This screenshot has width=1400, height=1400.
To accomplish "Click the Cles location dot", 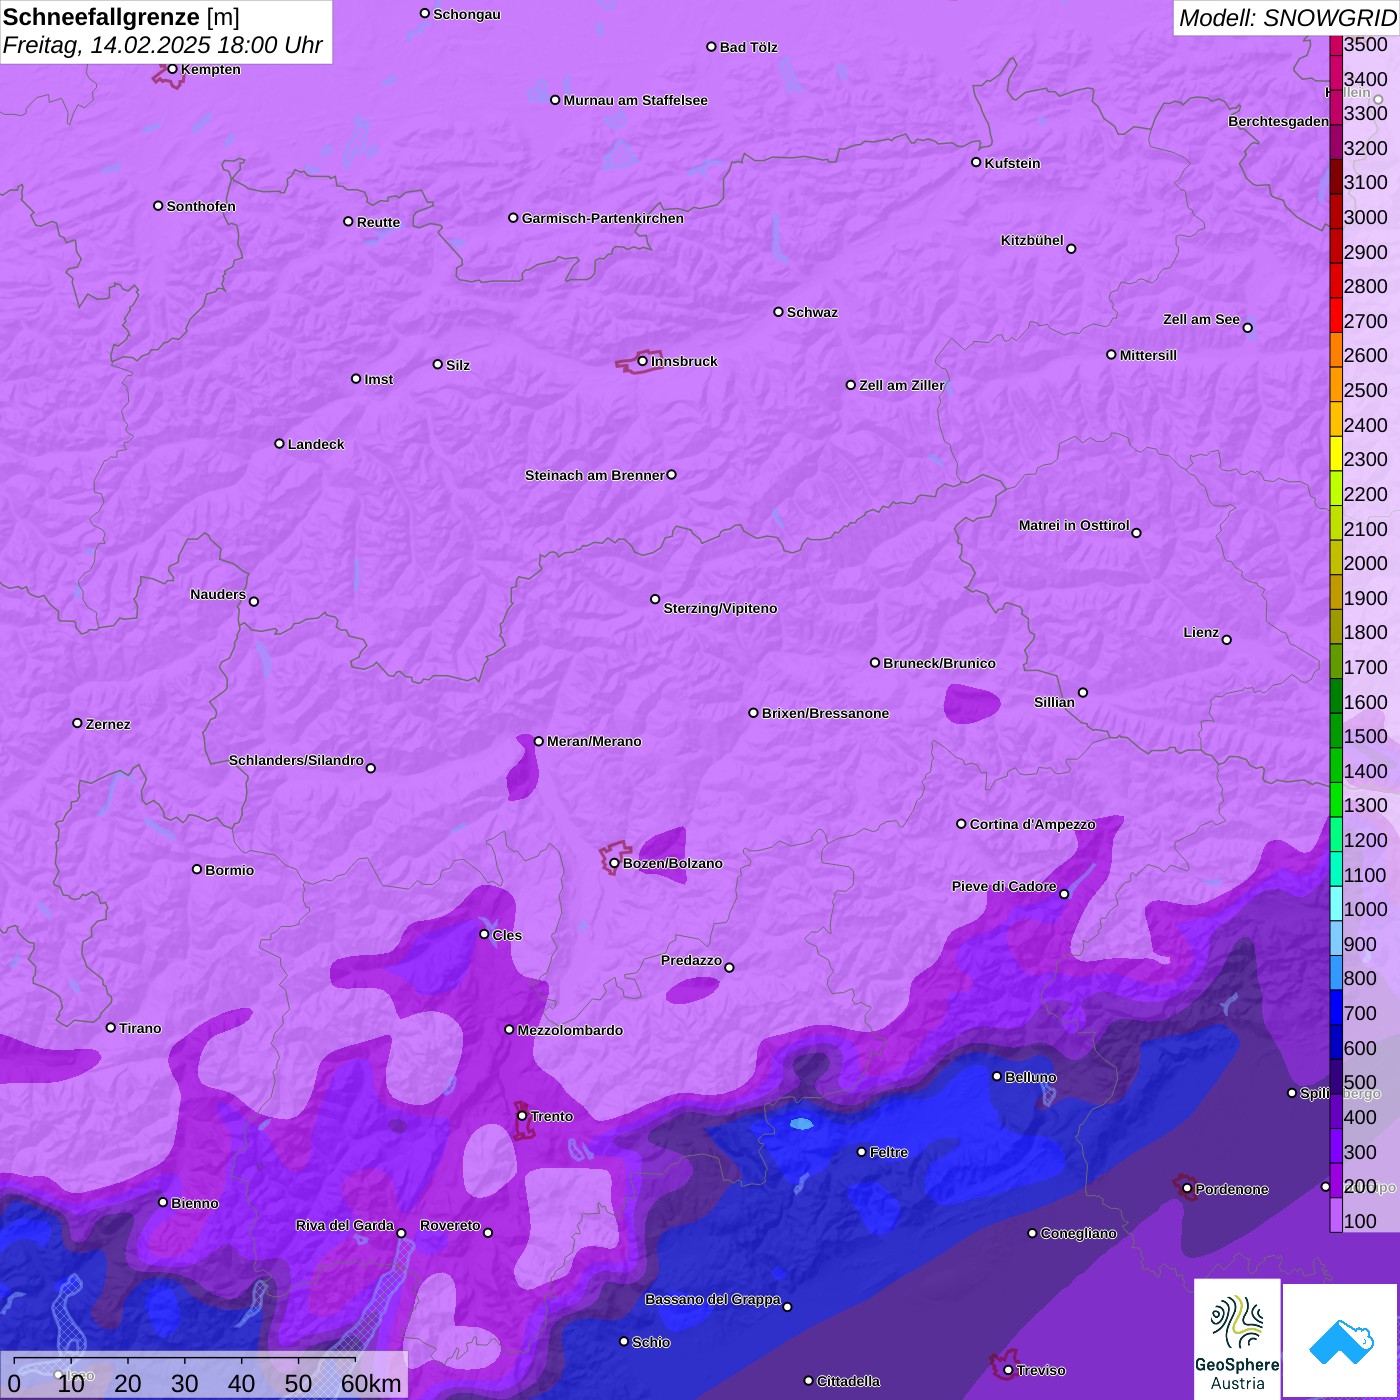I will (x=484, y=934).
